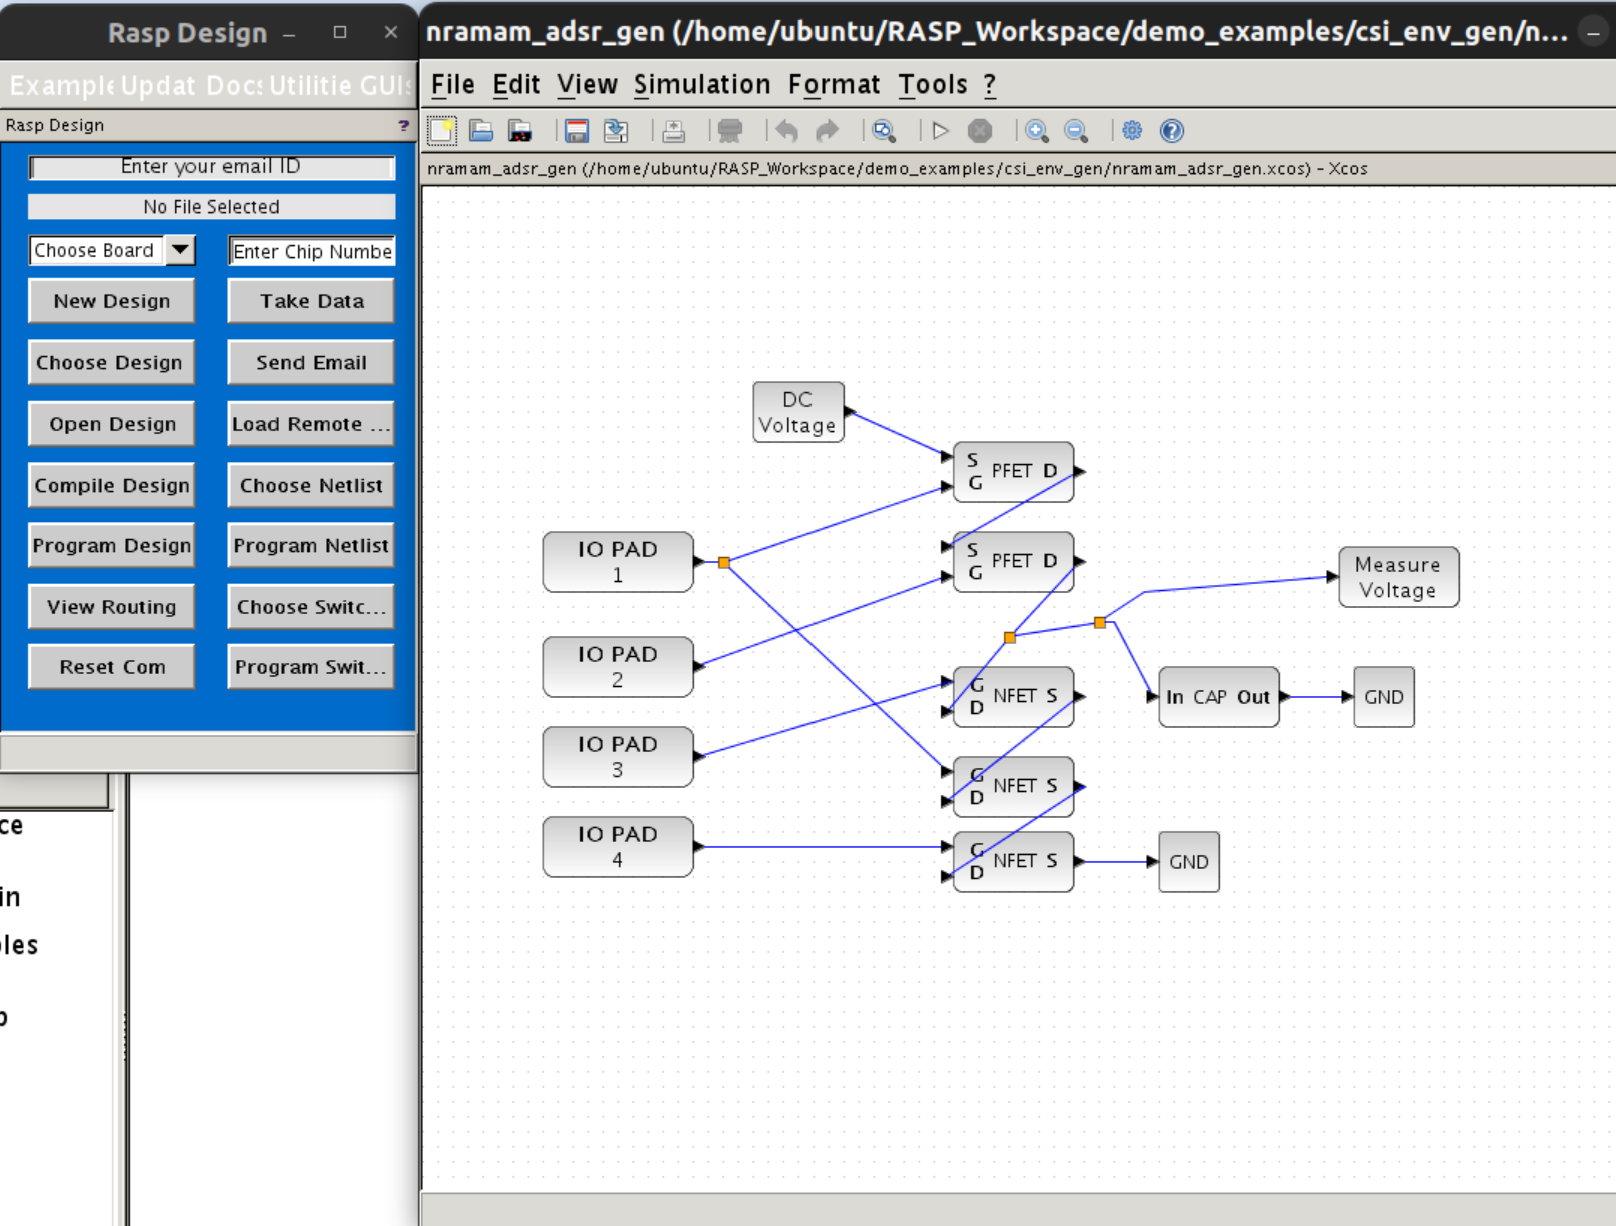This screenshot has width=1616, height=1226.
Task: Expand the Choose Board dropdown
Action: pyautogui.click(x=180, y=250)
